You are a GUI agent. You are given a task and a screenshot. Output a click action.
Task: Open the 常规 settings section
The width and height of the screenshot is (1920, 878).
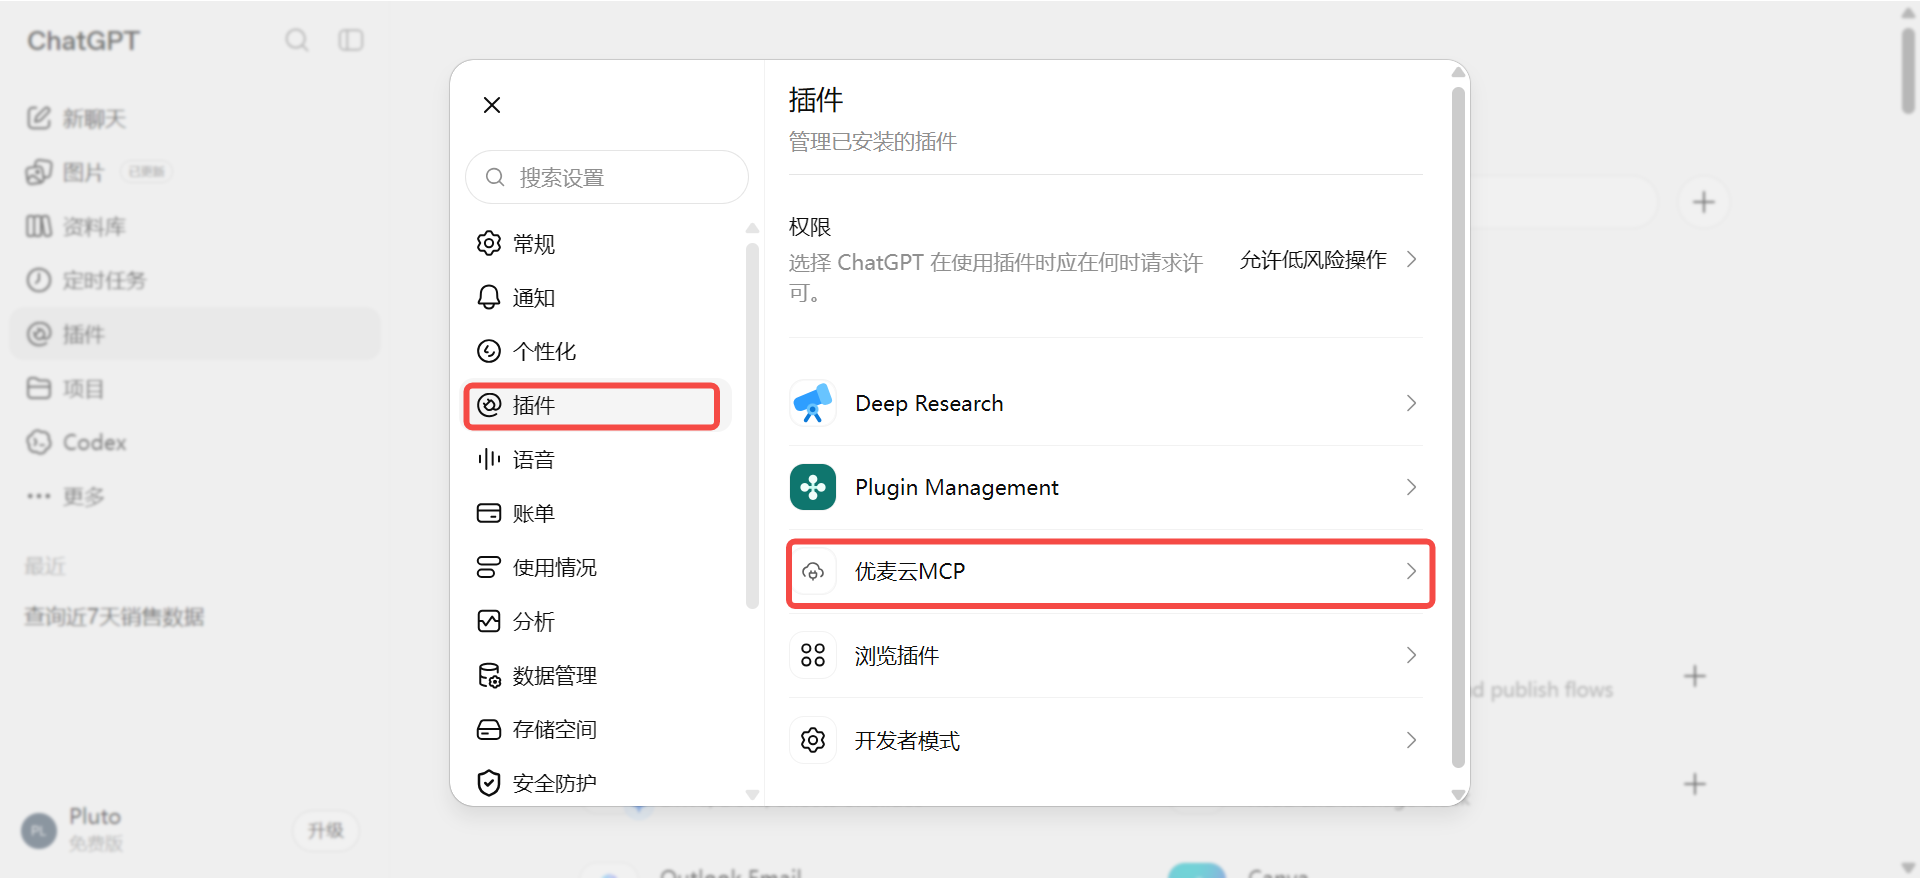click(597, 243)
